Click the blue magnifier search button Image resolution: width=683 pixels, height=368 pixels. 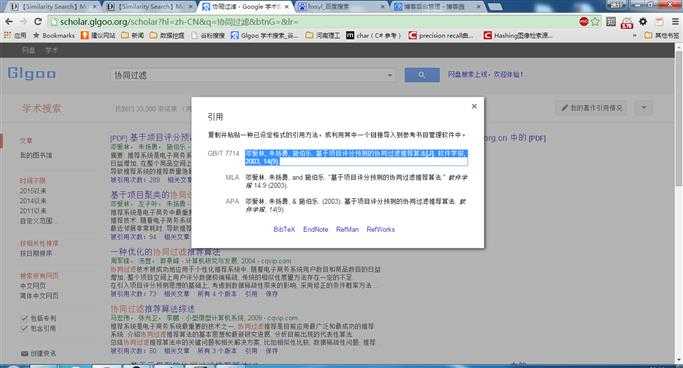tap(422, 75)
